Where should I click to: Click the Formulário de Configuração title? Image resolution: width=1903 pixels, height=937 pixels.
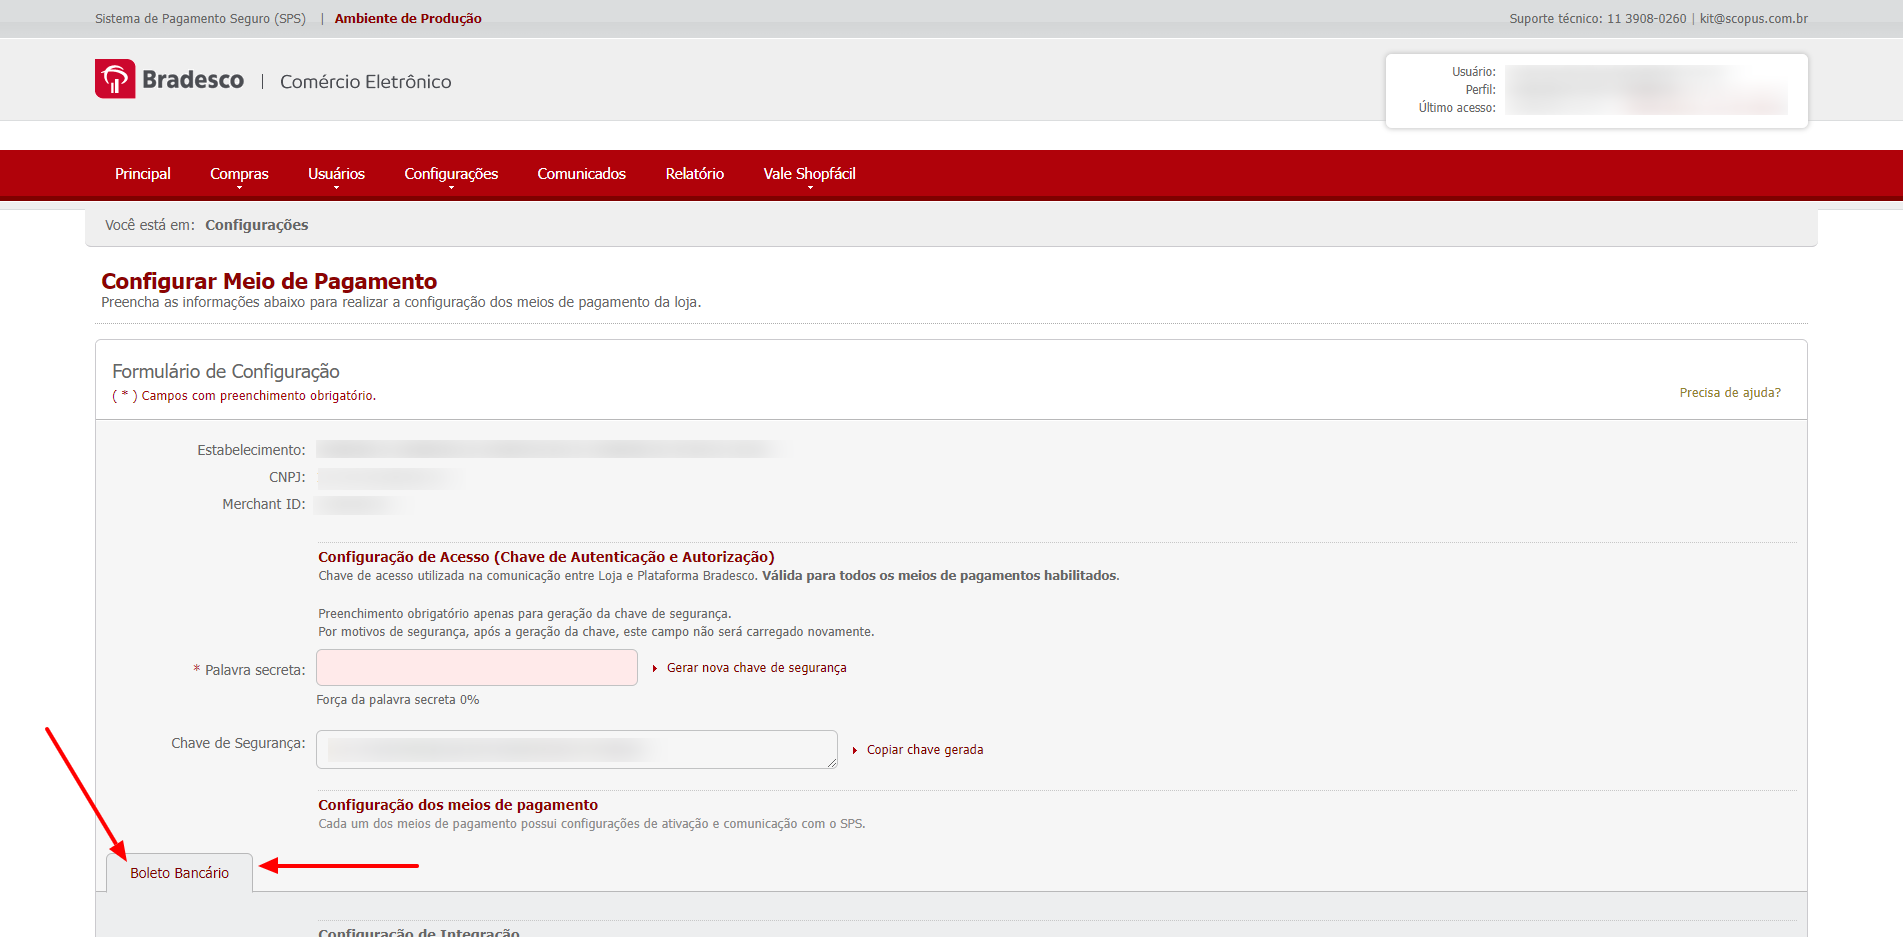tap(226, 371)
